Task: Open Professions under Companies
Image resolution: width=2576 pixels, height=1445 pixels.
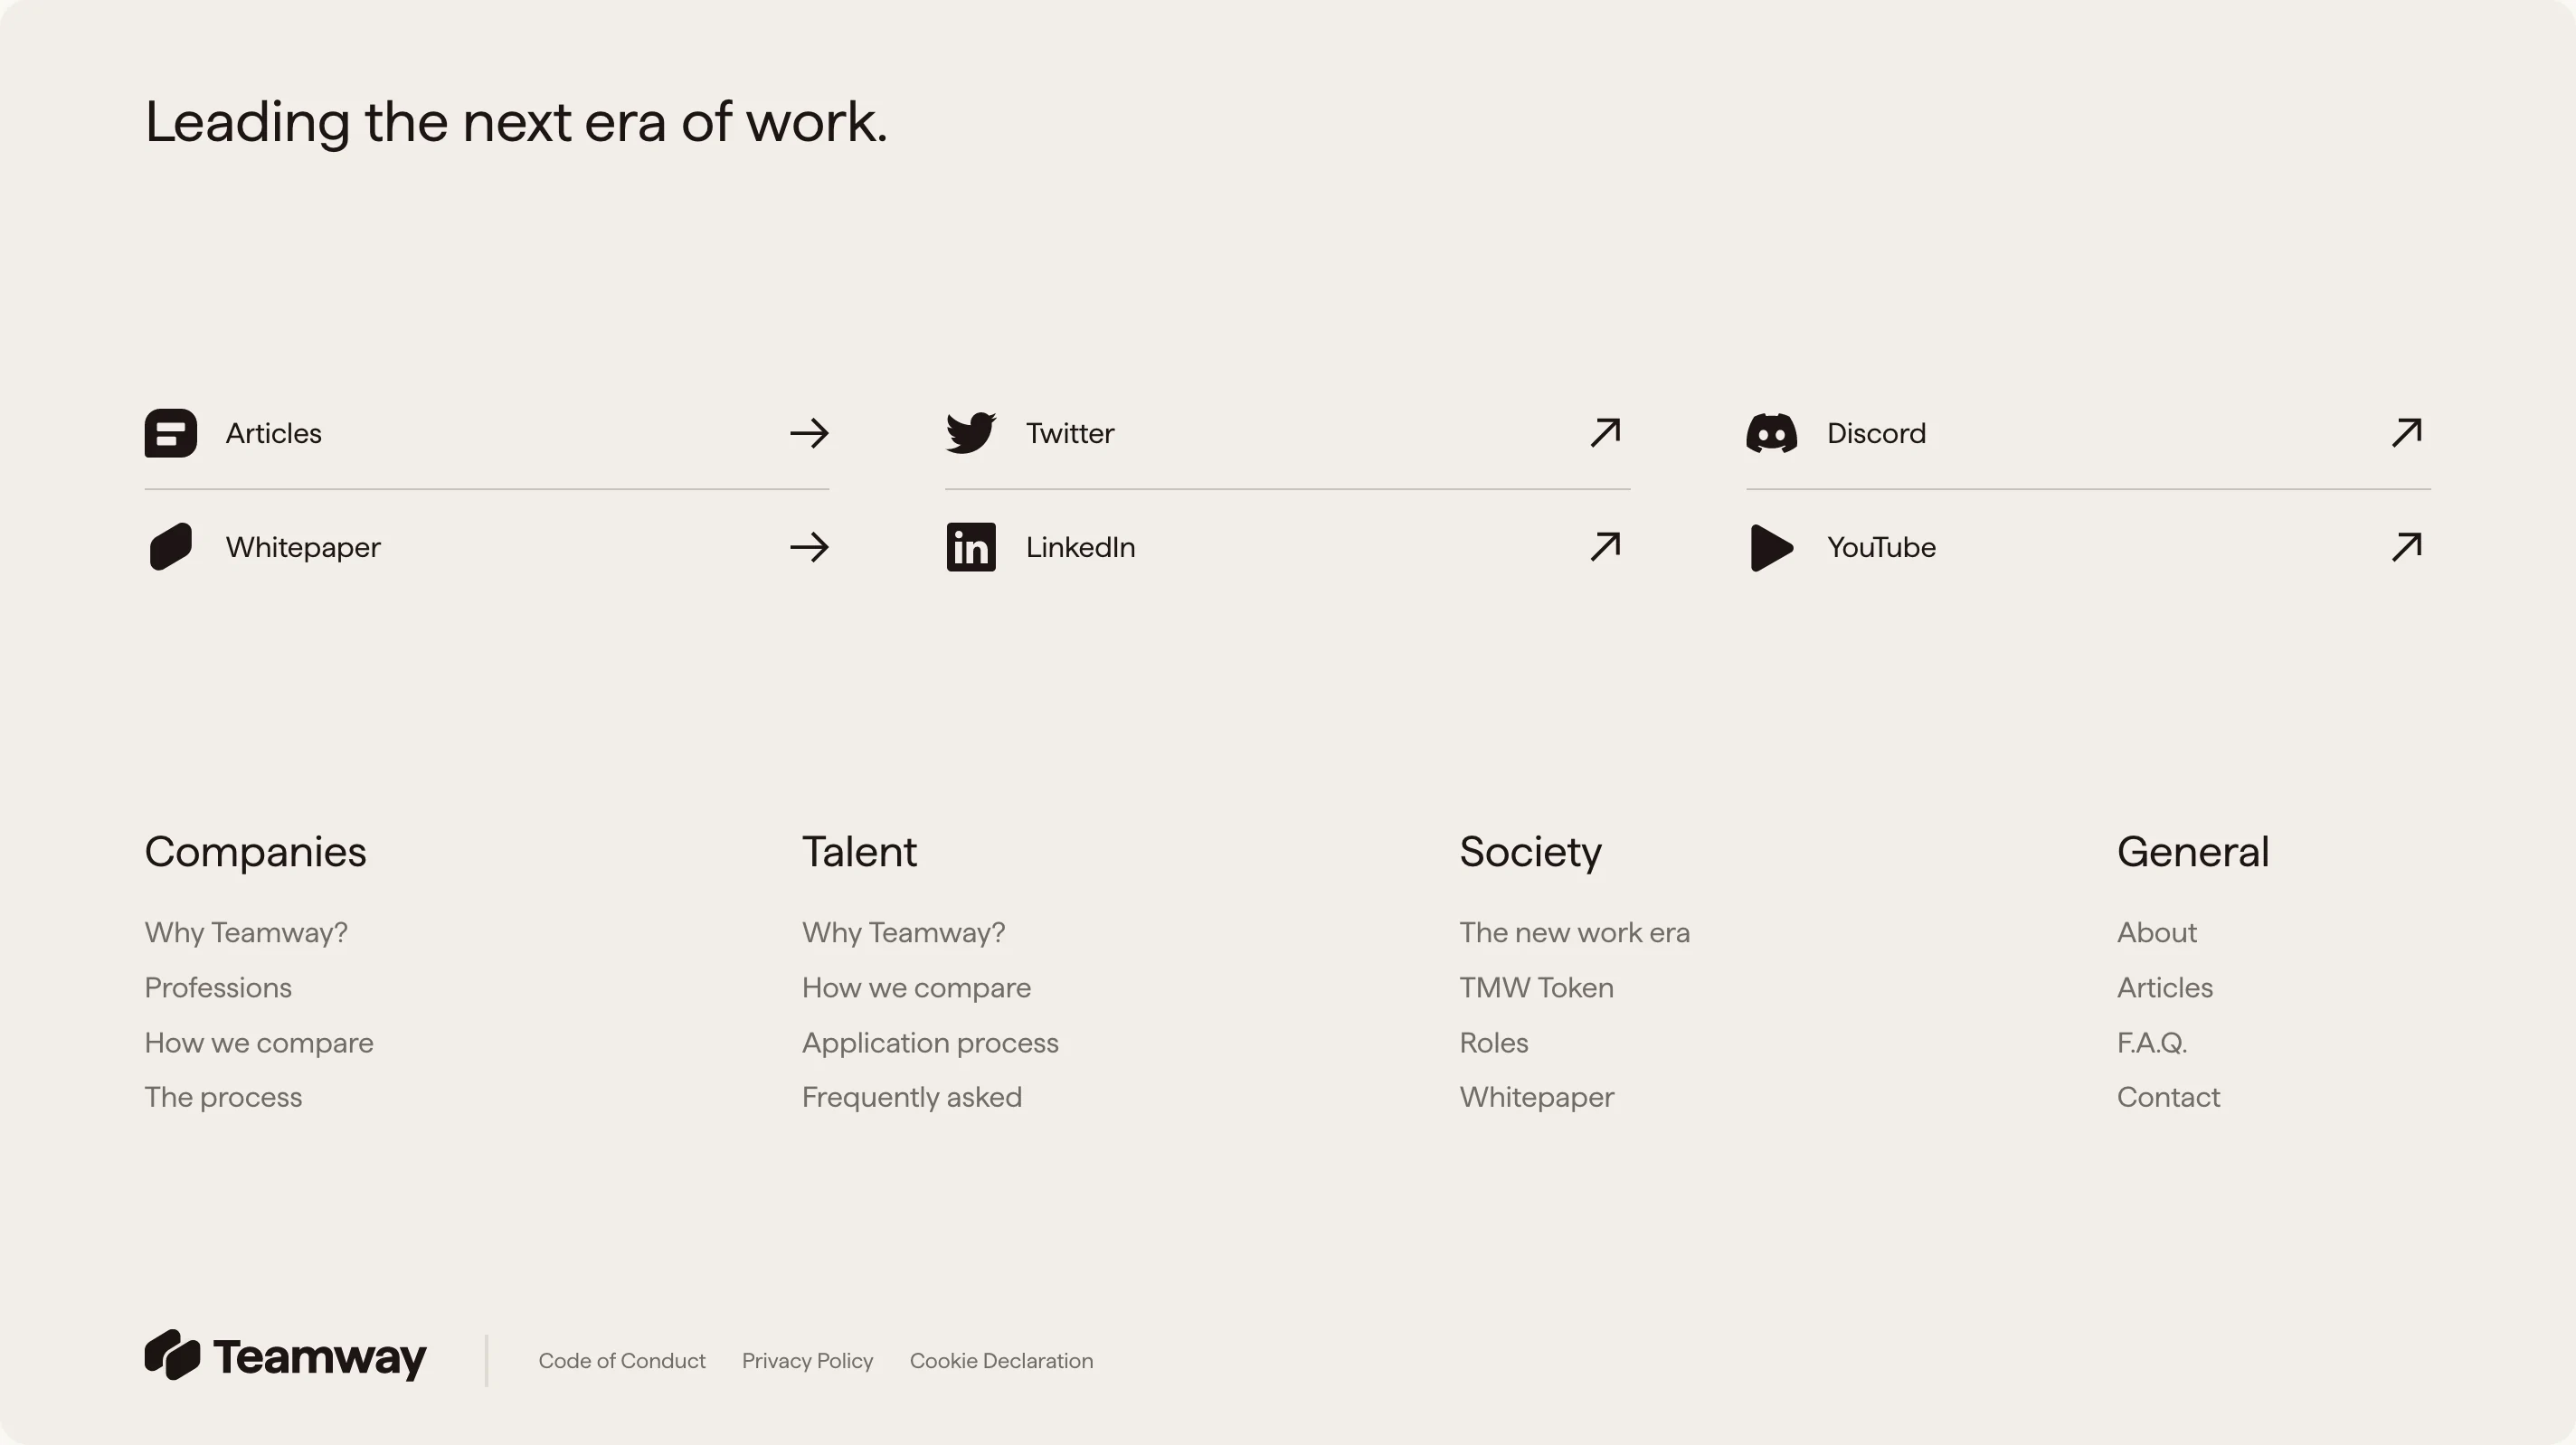Action: pos(218,987)
